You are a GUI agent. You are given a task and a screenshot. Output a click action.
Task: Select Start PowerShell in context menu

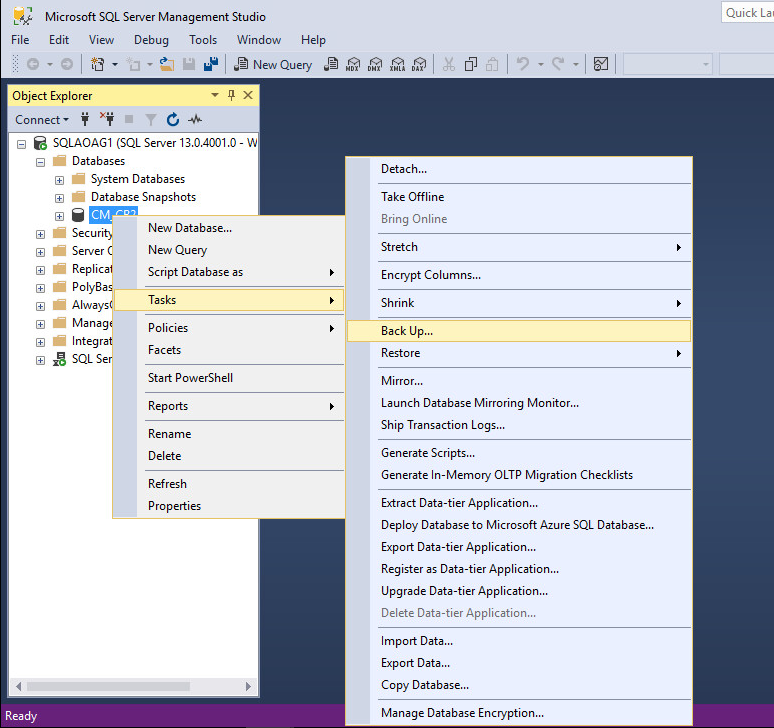click(229, 378)
